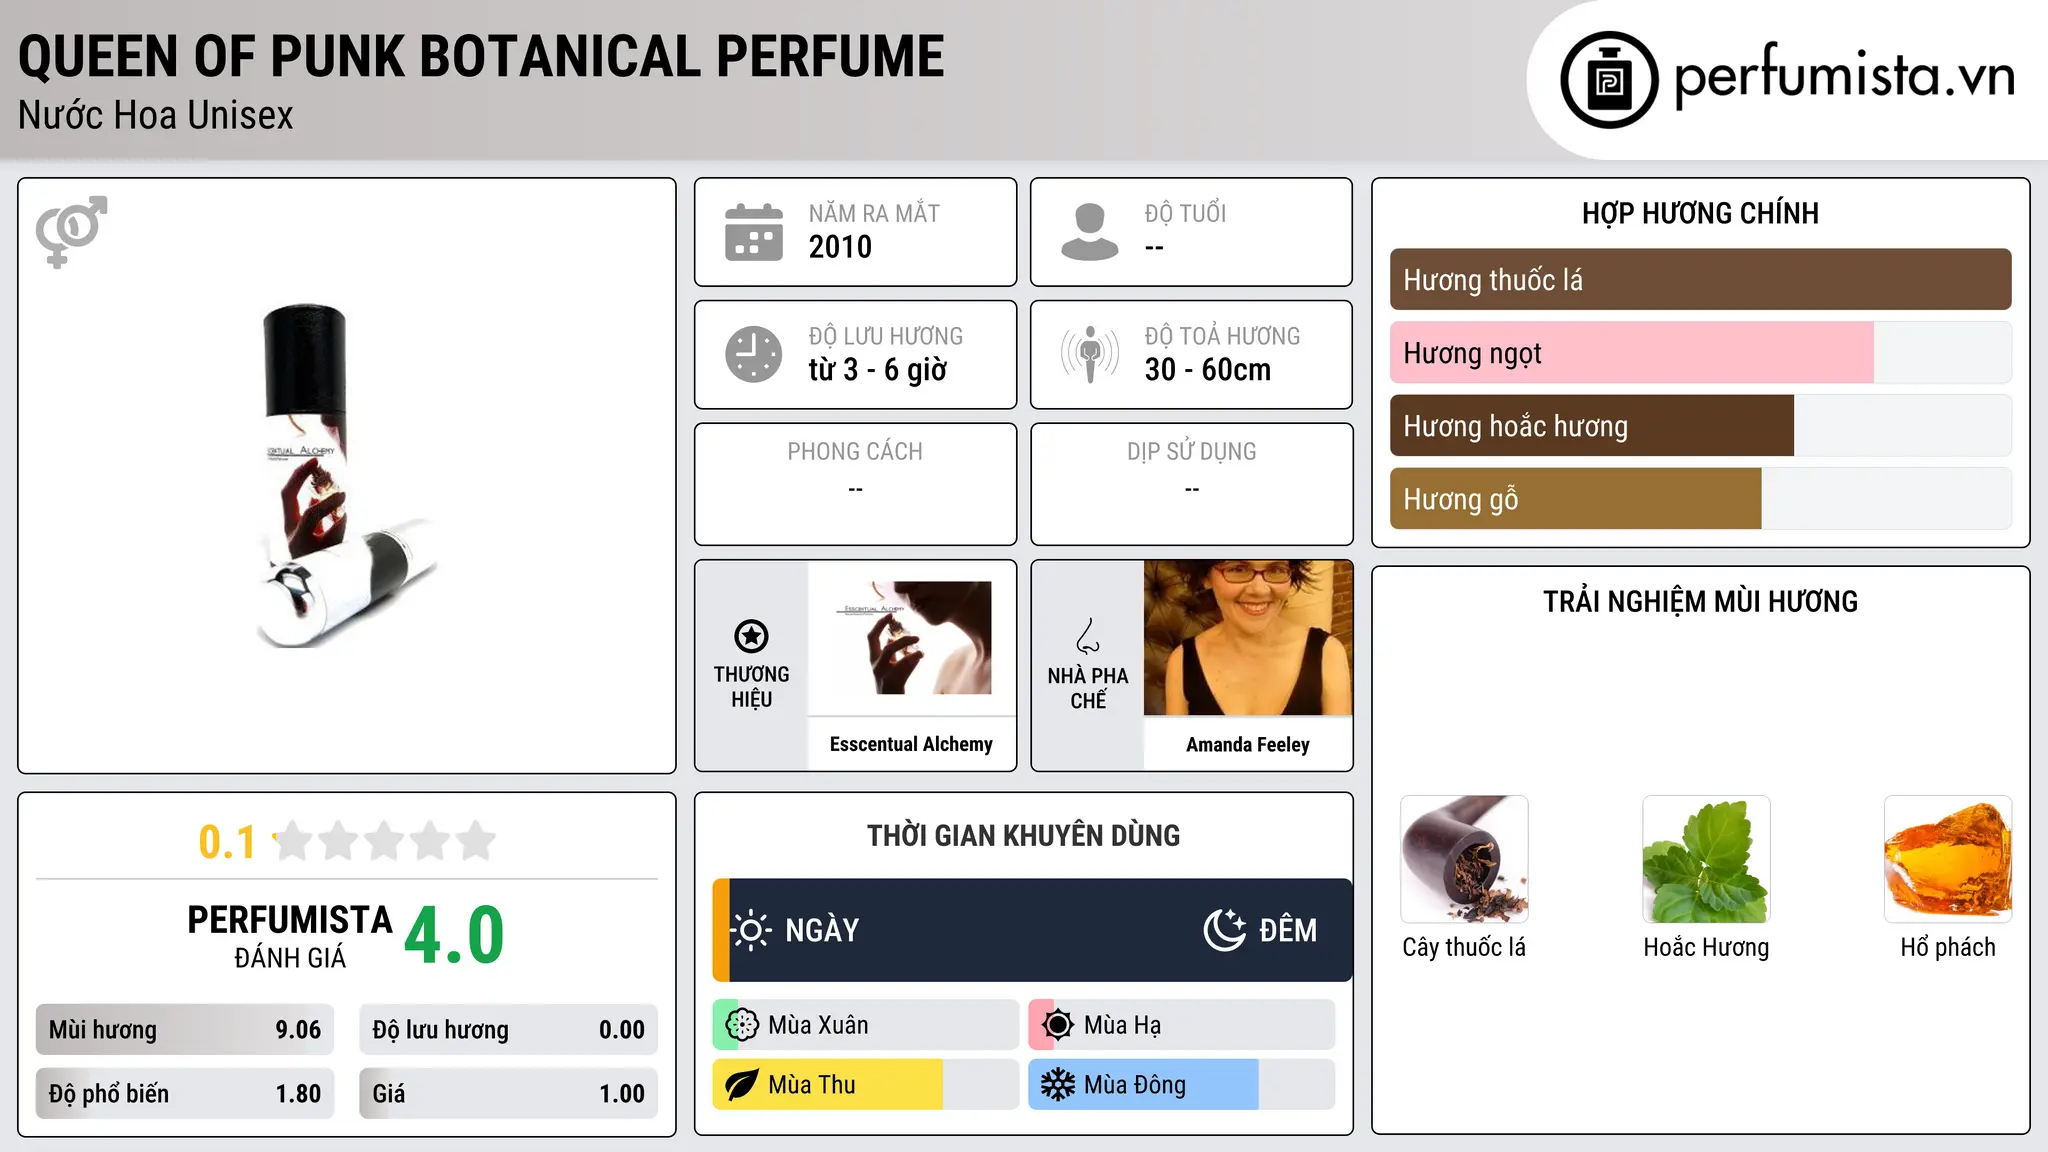Click the perfumista.vn site name
This screenshot has height=1152, width=2048.
click(1845, 75)
